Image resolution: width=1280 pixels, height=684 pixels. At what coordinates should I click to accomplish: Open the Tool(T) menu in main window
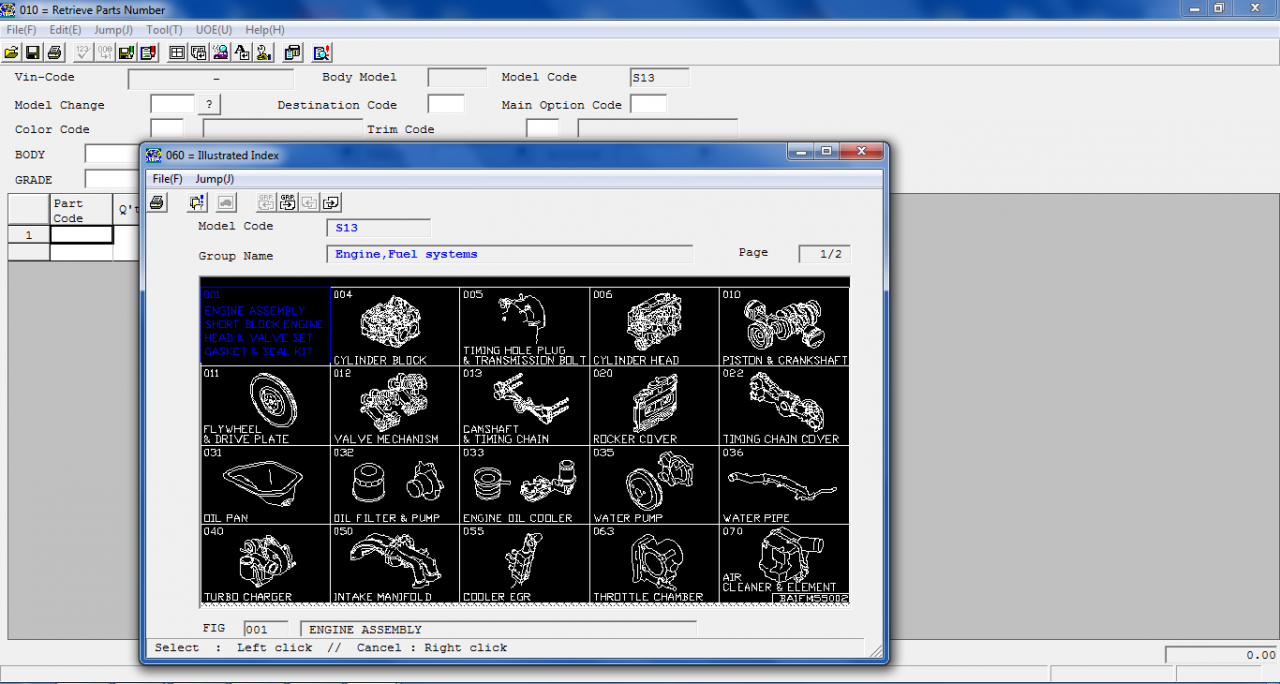pyautogui.click(x=164, y=30)
